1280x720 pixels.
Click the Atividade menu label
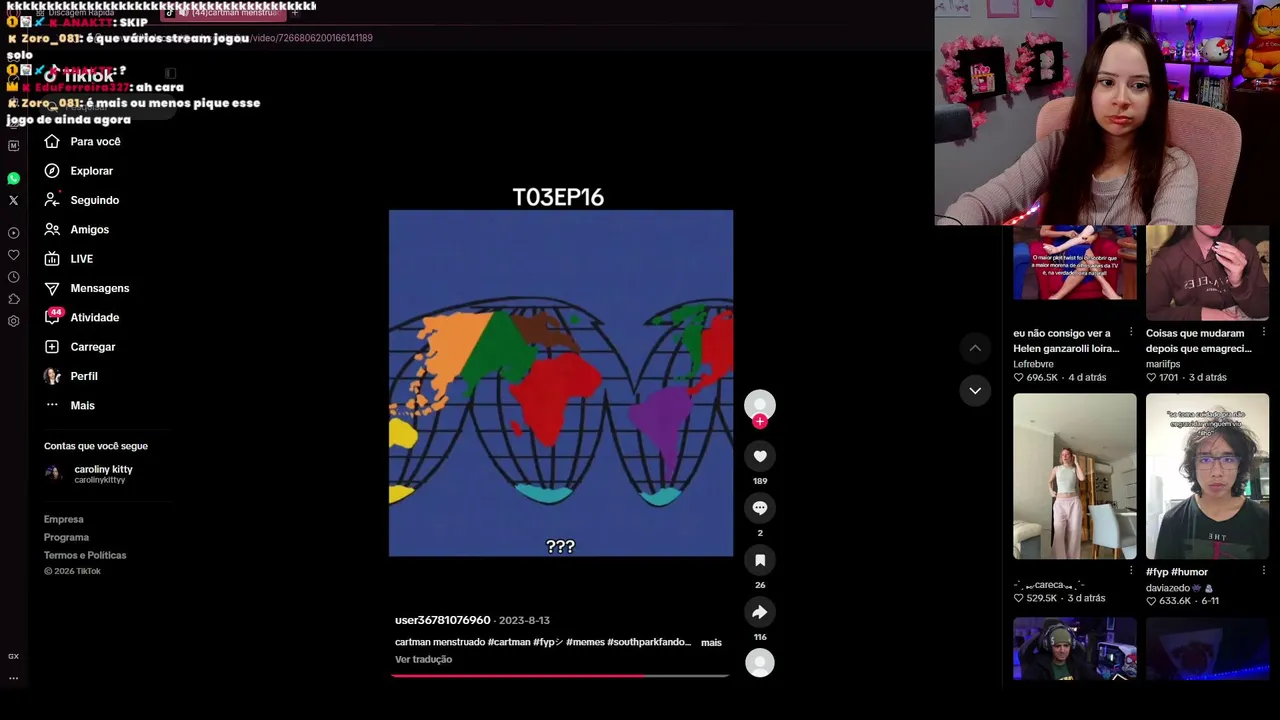click(94, 317)
